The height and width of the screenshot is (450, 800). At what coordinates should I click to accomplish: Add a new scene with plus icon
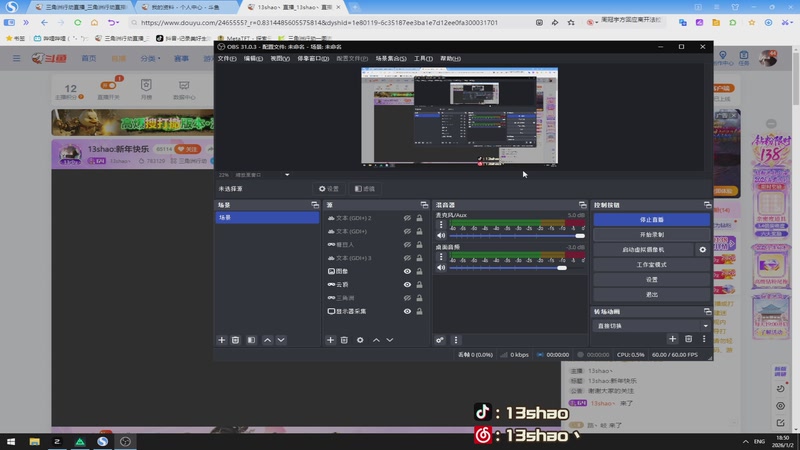[x=221, y=340]
